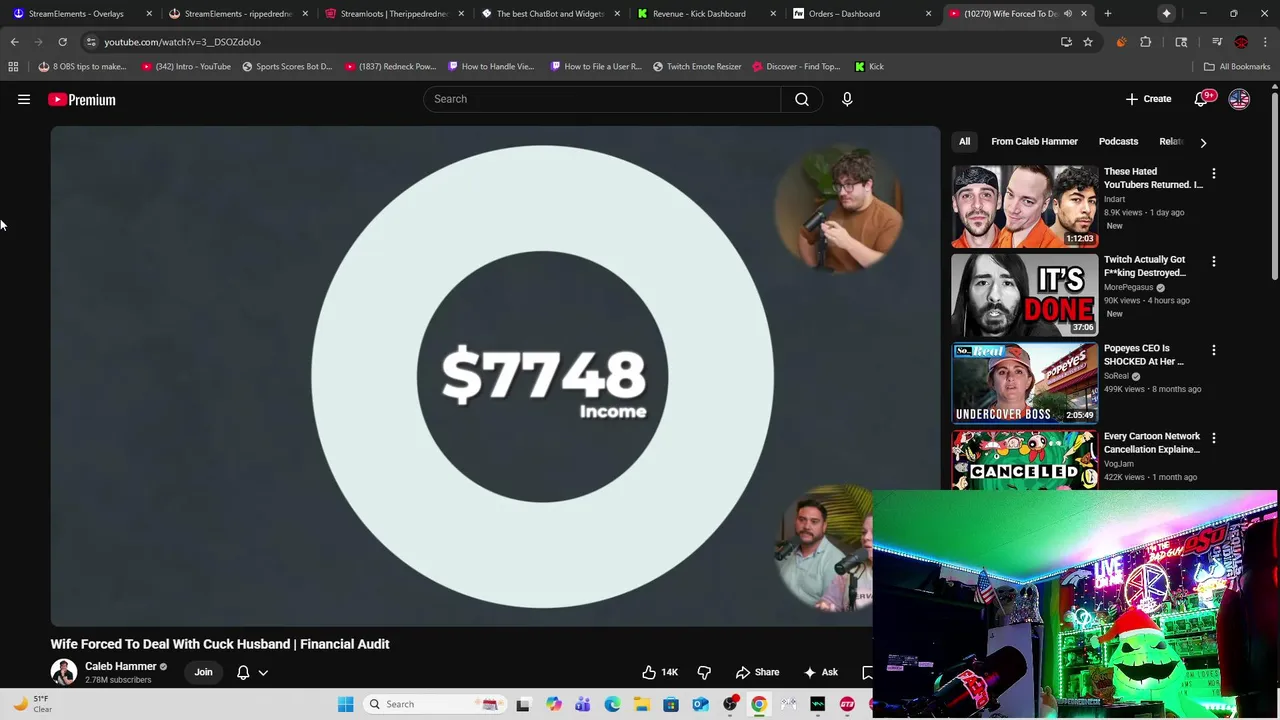Open options for Twitch Actually Got video
This screenshot has width=1280, height=720.
click(1214, 261)
